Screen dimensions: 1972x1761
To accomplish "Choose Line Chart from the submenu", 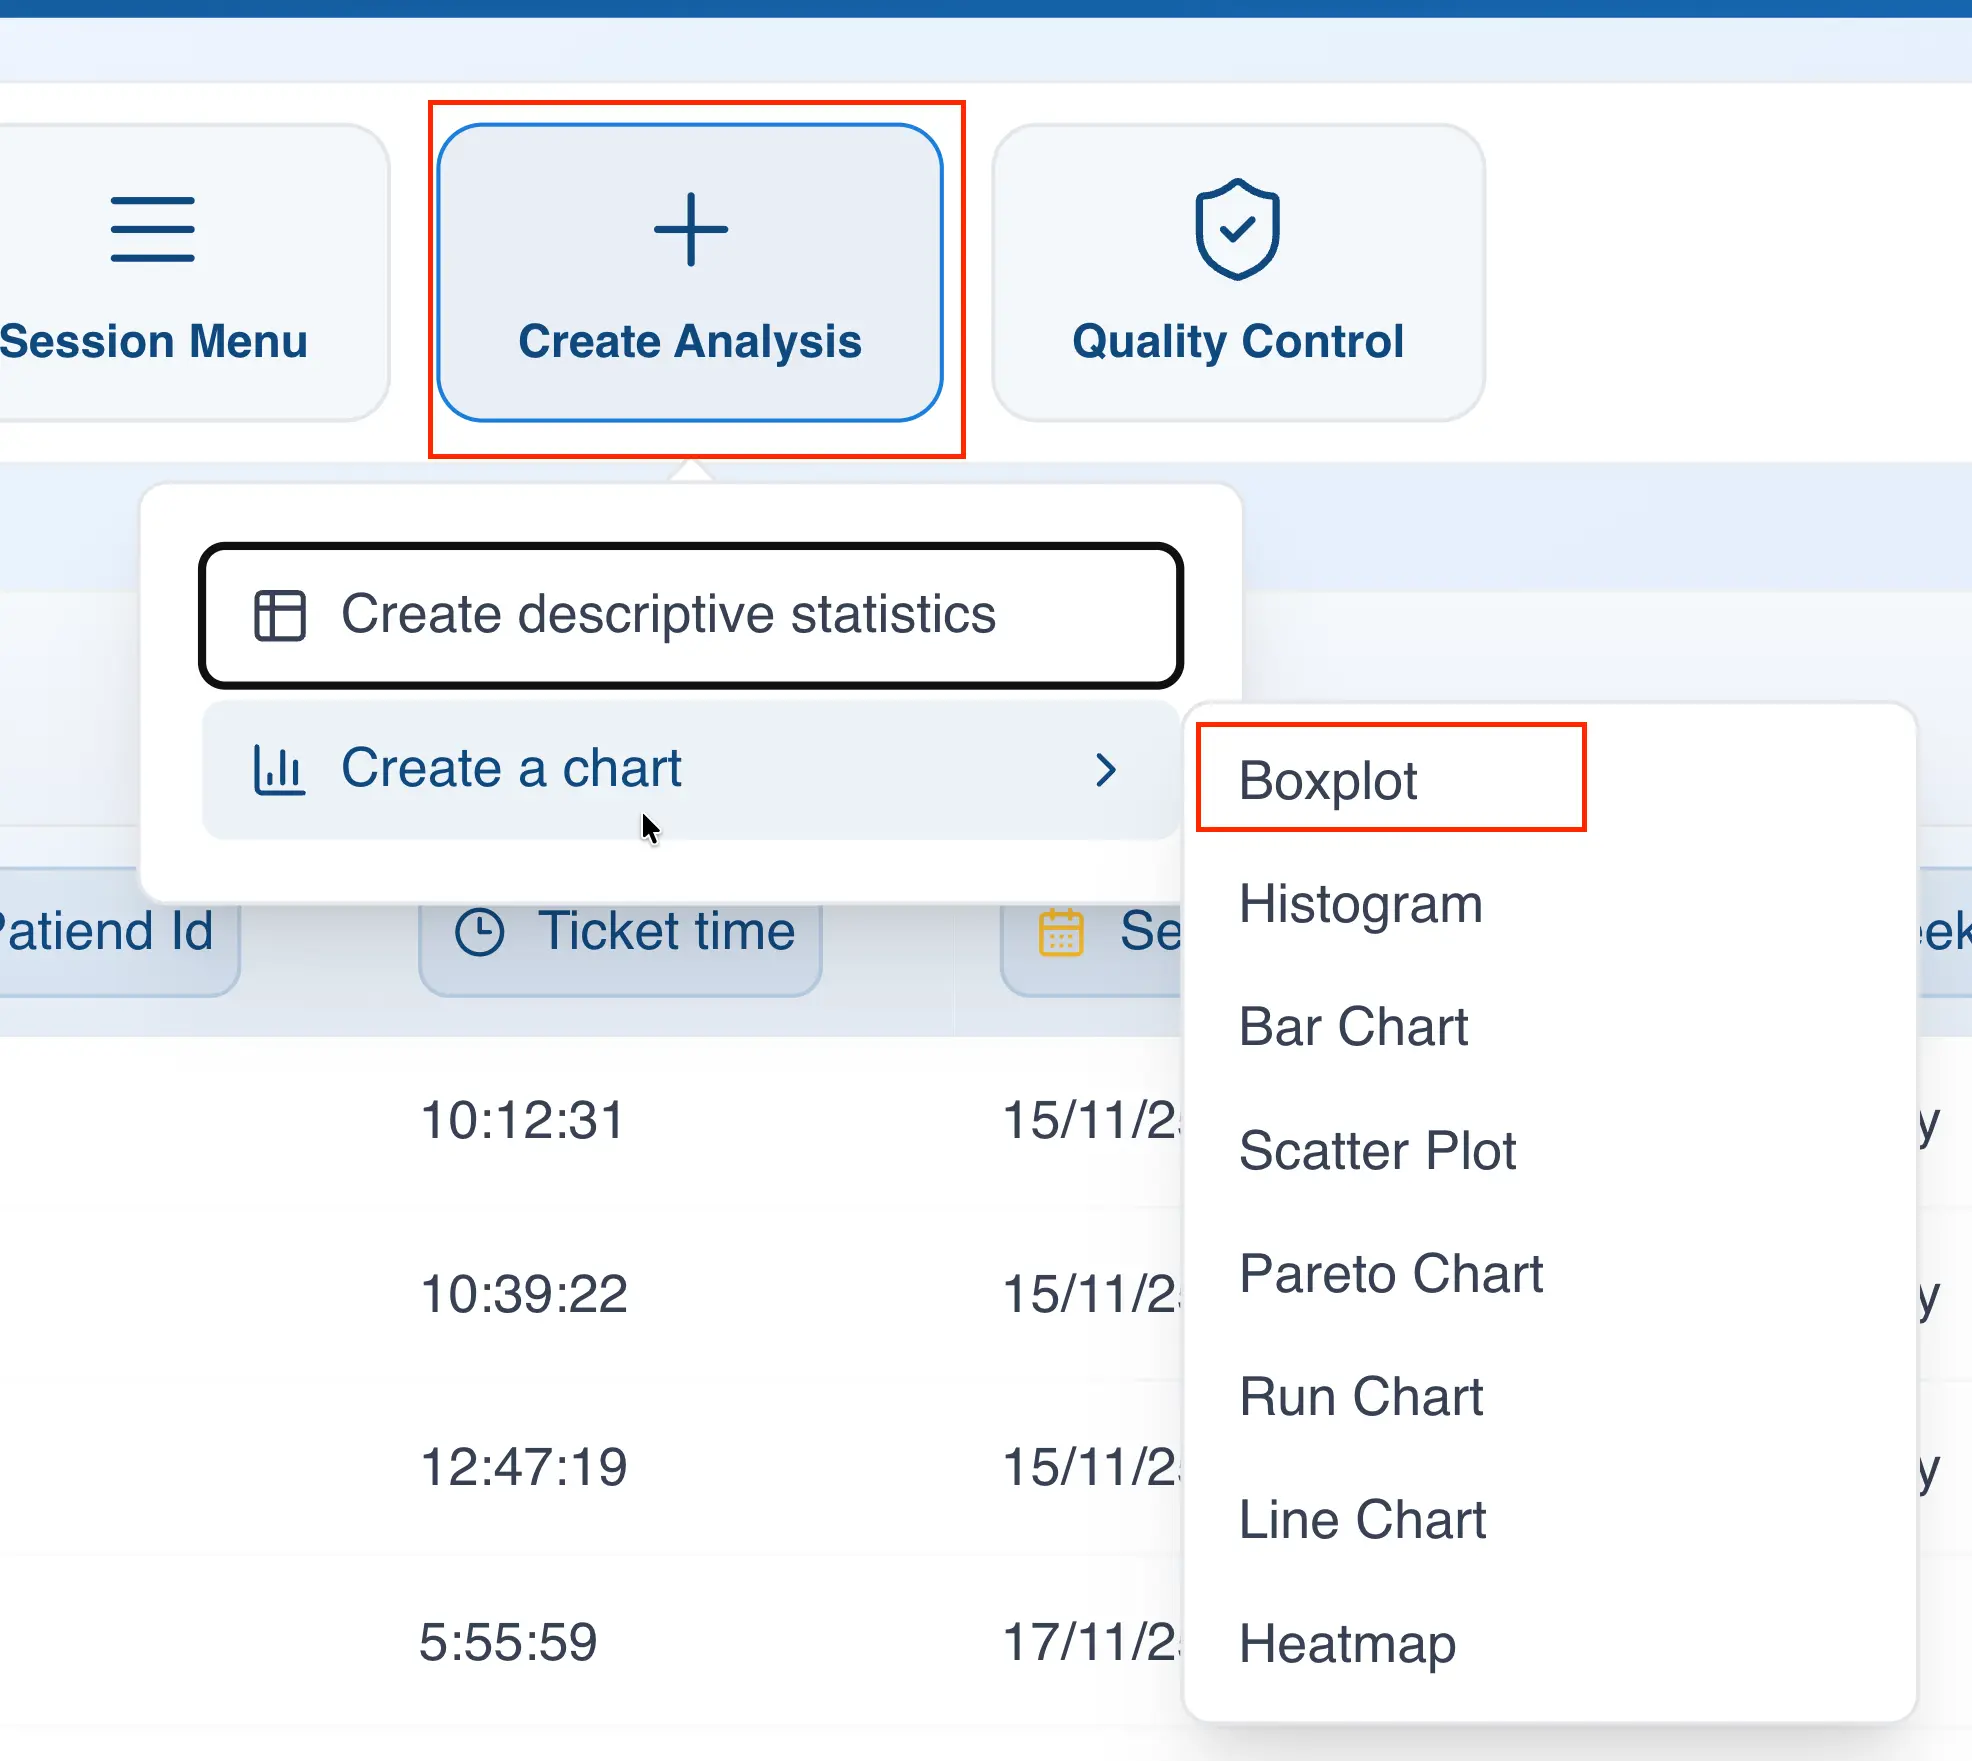I will (1363, 1519).
